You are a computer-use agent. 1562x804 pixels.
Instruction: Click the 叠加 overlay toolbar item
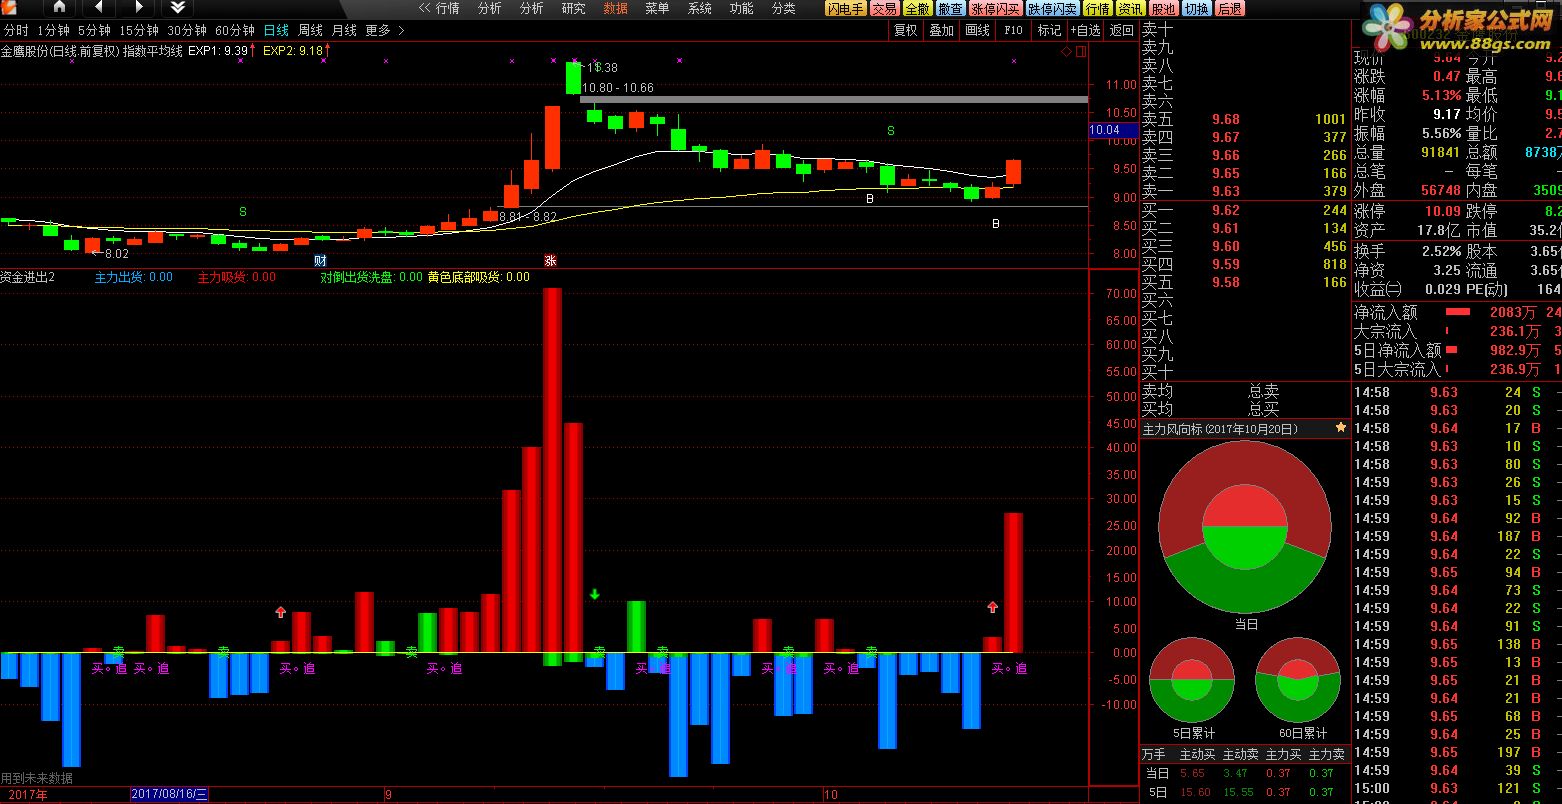pyautogui.click(x=941, y=31)
